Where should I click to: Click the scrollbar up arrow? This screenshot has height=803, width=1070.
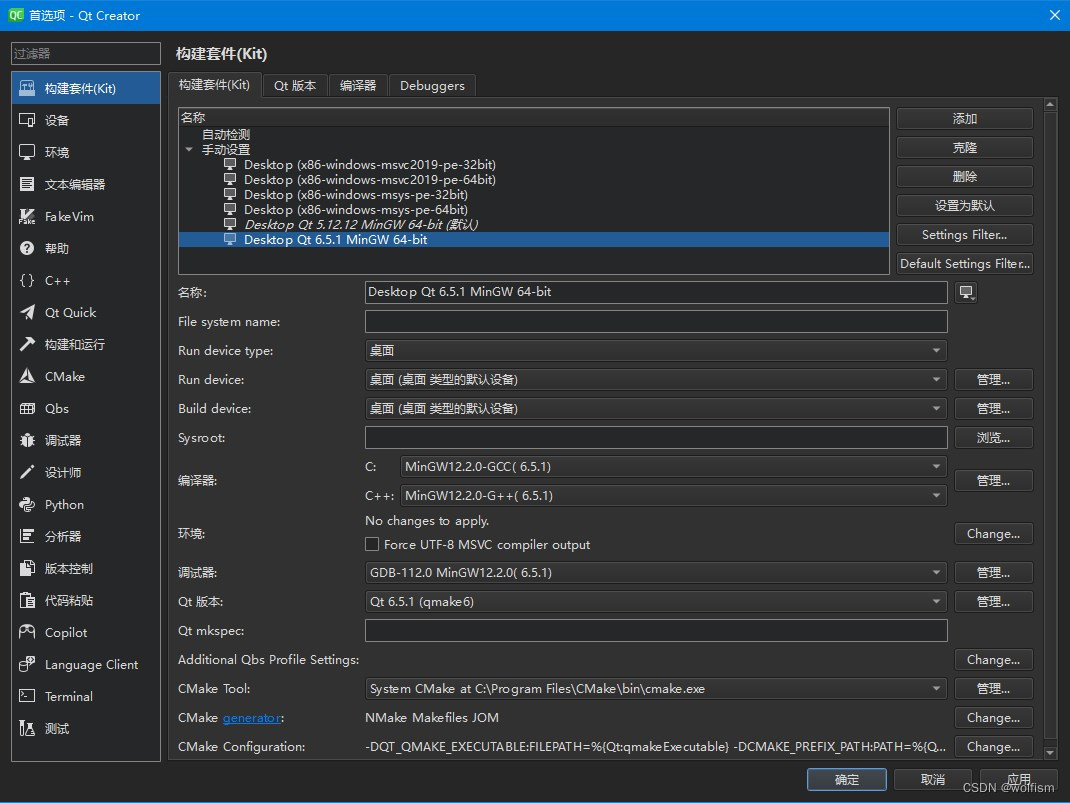[x=1050, y=104]
